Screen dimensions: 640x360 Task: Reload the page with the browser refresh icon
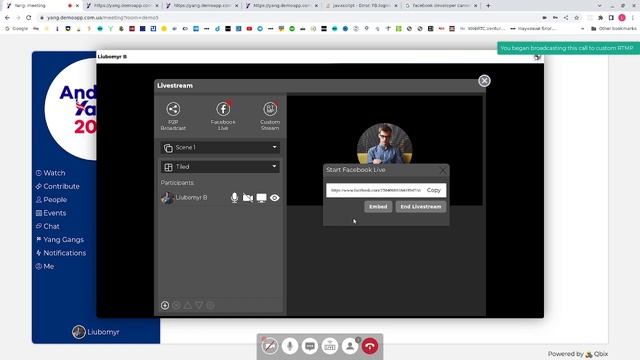pos(29,18)
